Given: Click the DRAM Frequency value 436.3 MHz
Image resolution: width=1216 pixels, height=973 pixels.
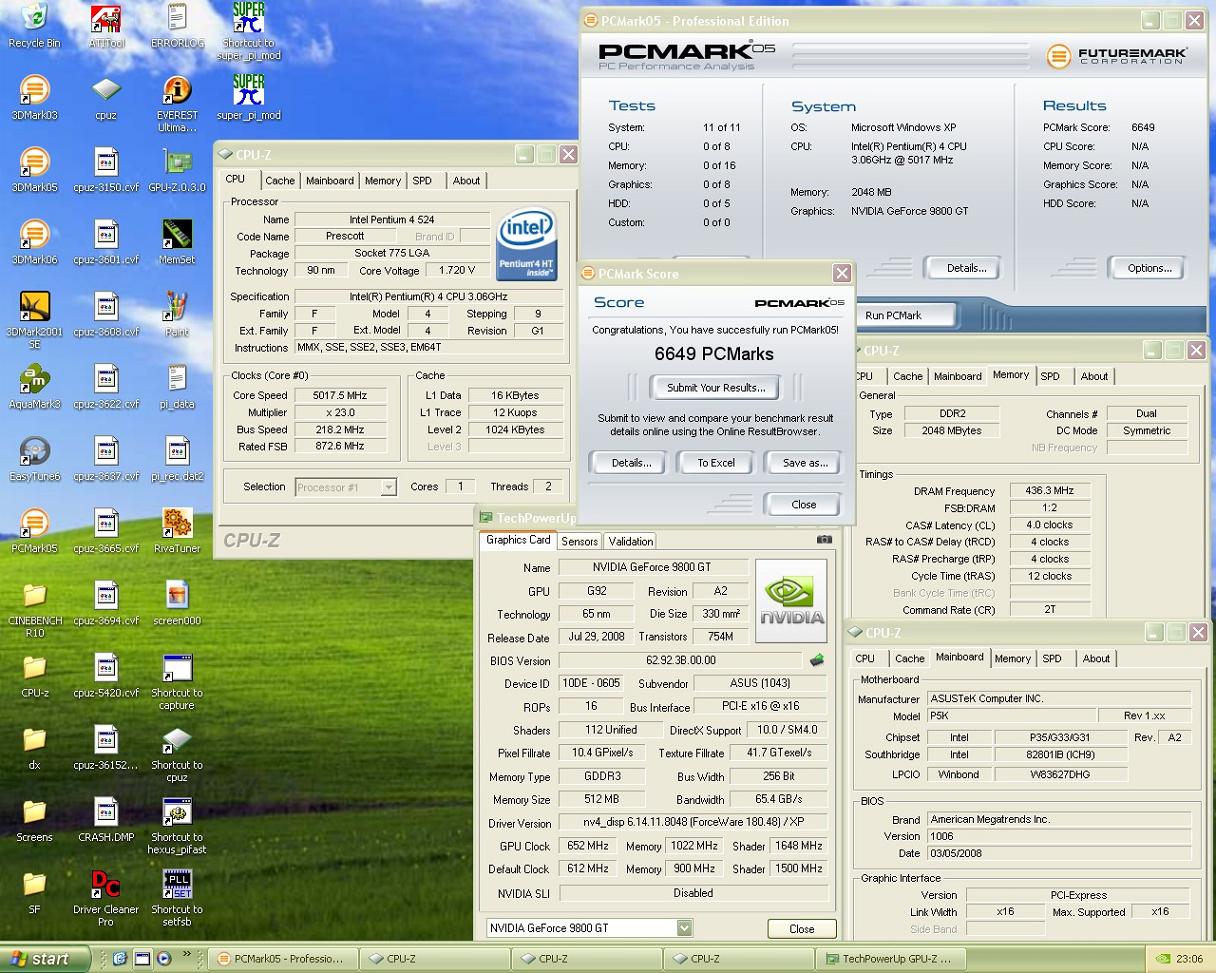Looking at the screenshot, I should point(1050,491).
